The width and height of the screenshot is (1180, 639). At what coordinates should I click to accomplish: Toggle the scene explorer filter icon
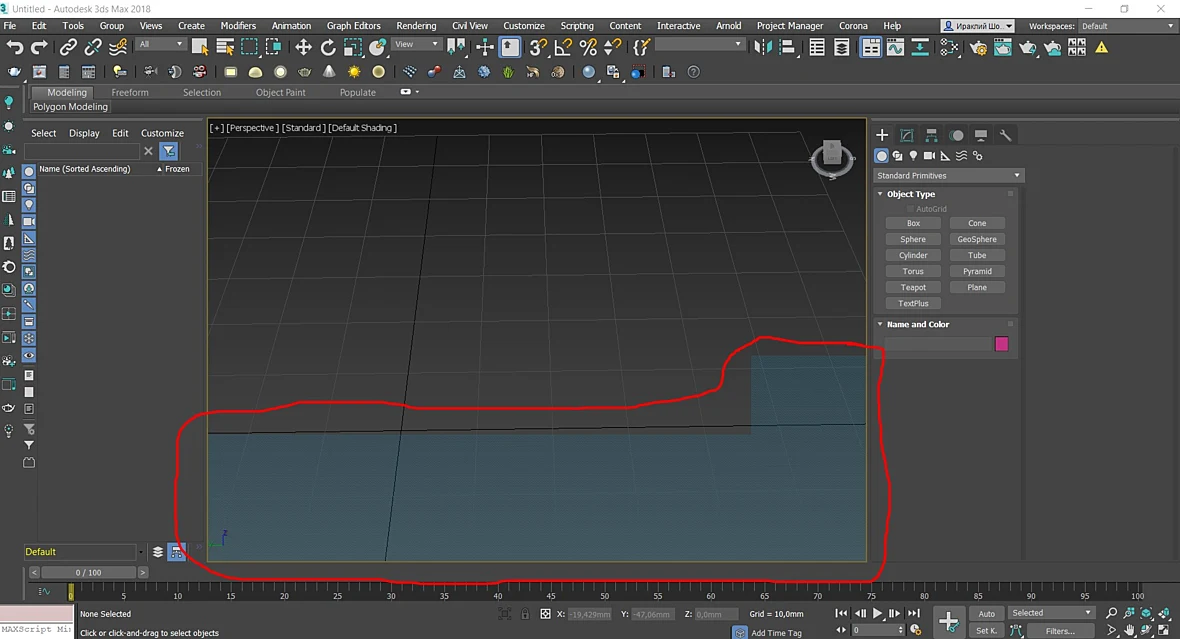pos(169,151)
